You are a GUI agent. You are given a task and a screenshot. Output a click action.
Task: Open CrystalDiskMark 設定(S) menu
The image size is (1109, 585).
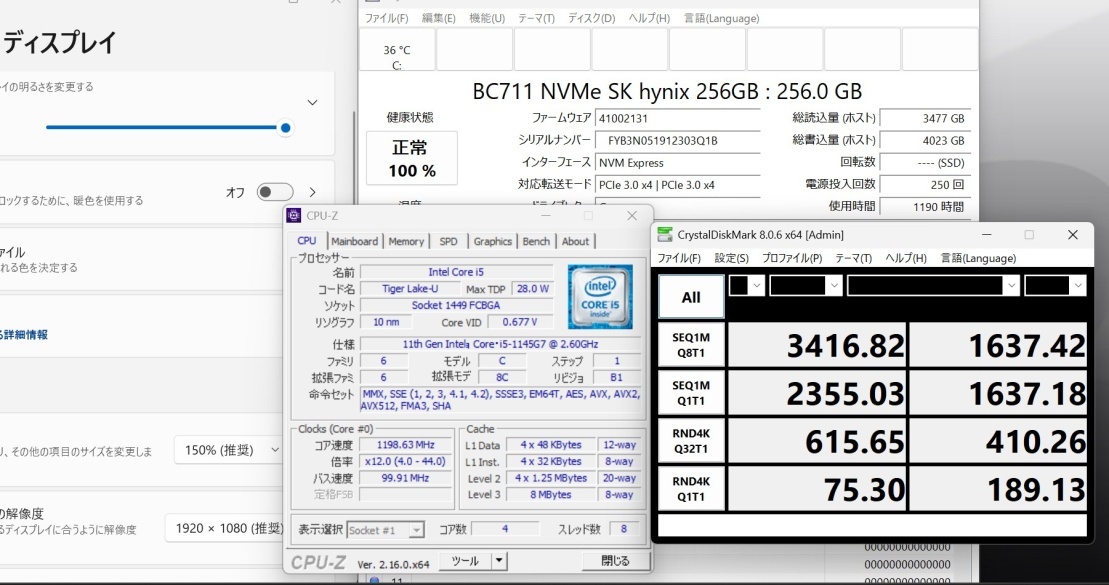731,258
